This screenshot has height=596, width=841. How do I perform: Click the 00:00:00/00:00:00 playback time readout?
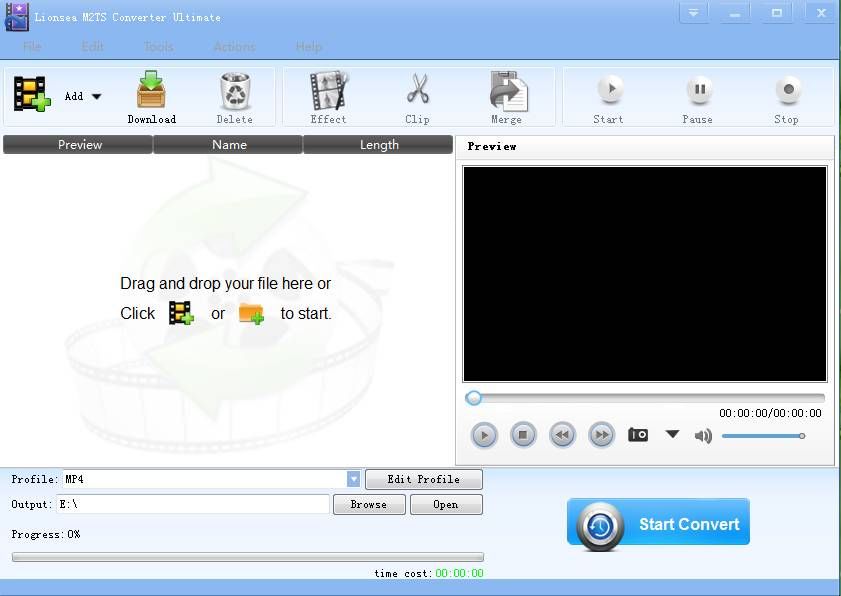tap(770, 413)
